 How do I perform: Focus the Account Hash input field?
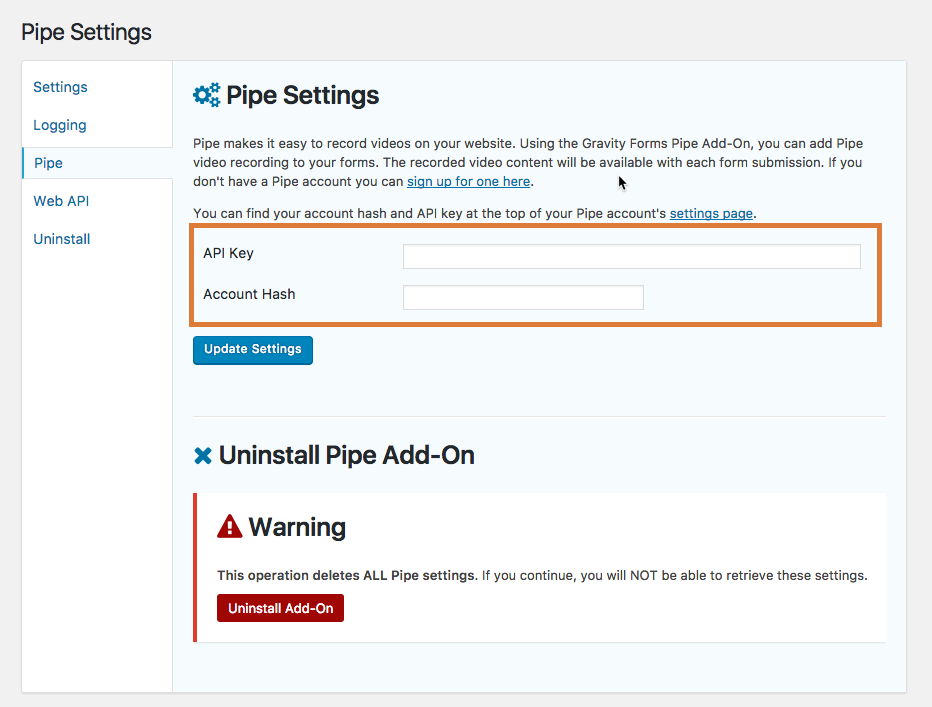coord(523,297)
